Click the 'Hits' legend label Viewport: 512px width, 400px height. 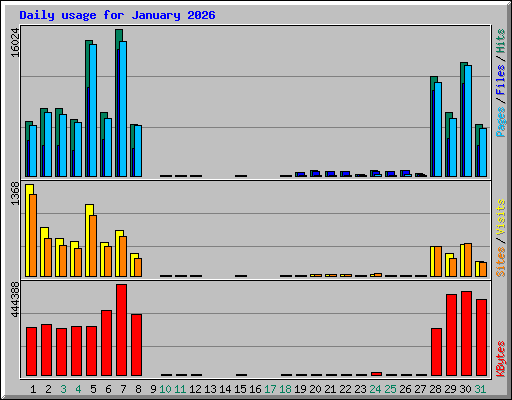click(501, 41)
